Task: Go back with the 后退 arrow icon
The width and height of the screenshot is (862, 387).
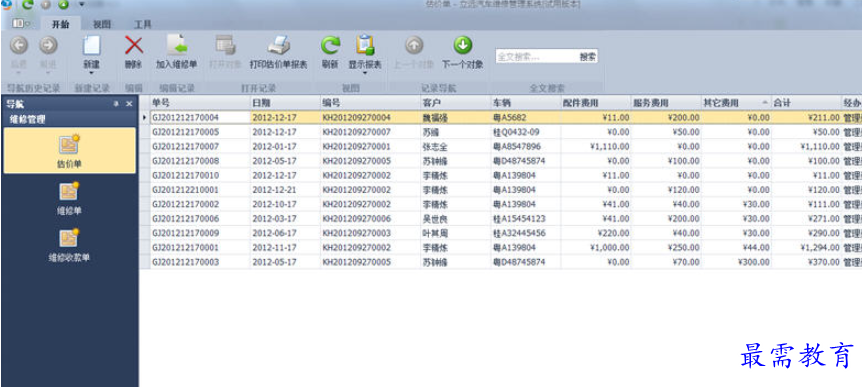Action: click(19, 45)
